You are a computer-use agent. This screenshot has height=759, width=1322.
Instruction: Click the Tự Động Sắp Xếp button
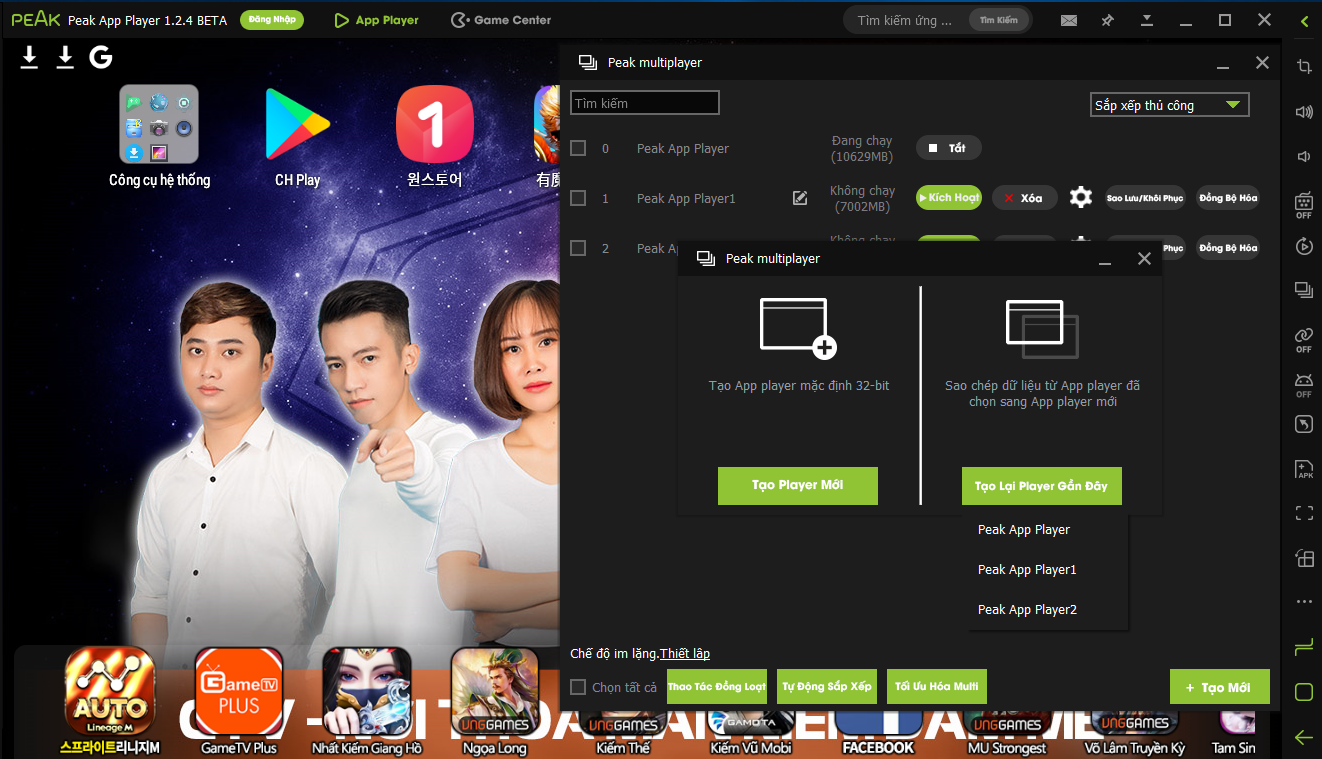827,687
